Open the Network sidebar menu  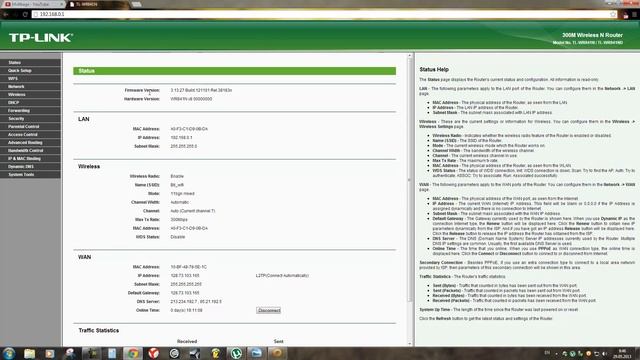coord(31,87)
